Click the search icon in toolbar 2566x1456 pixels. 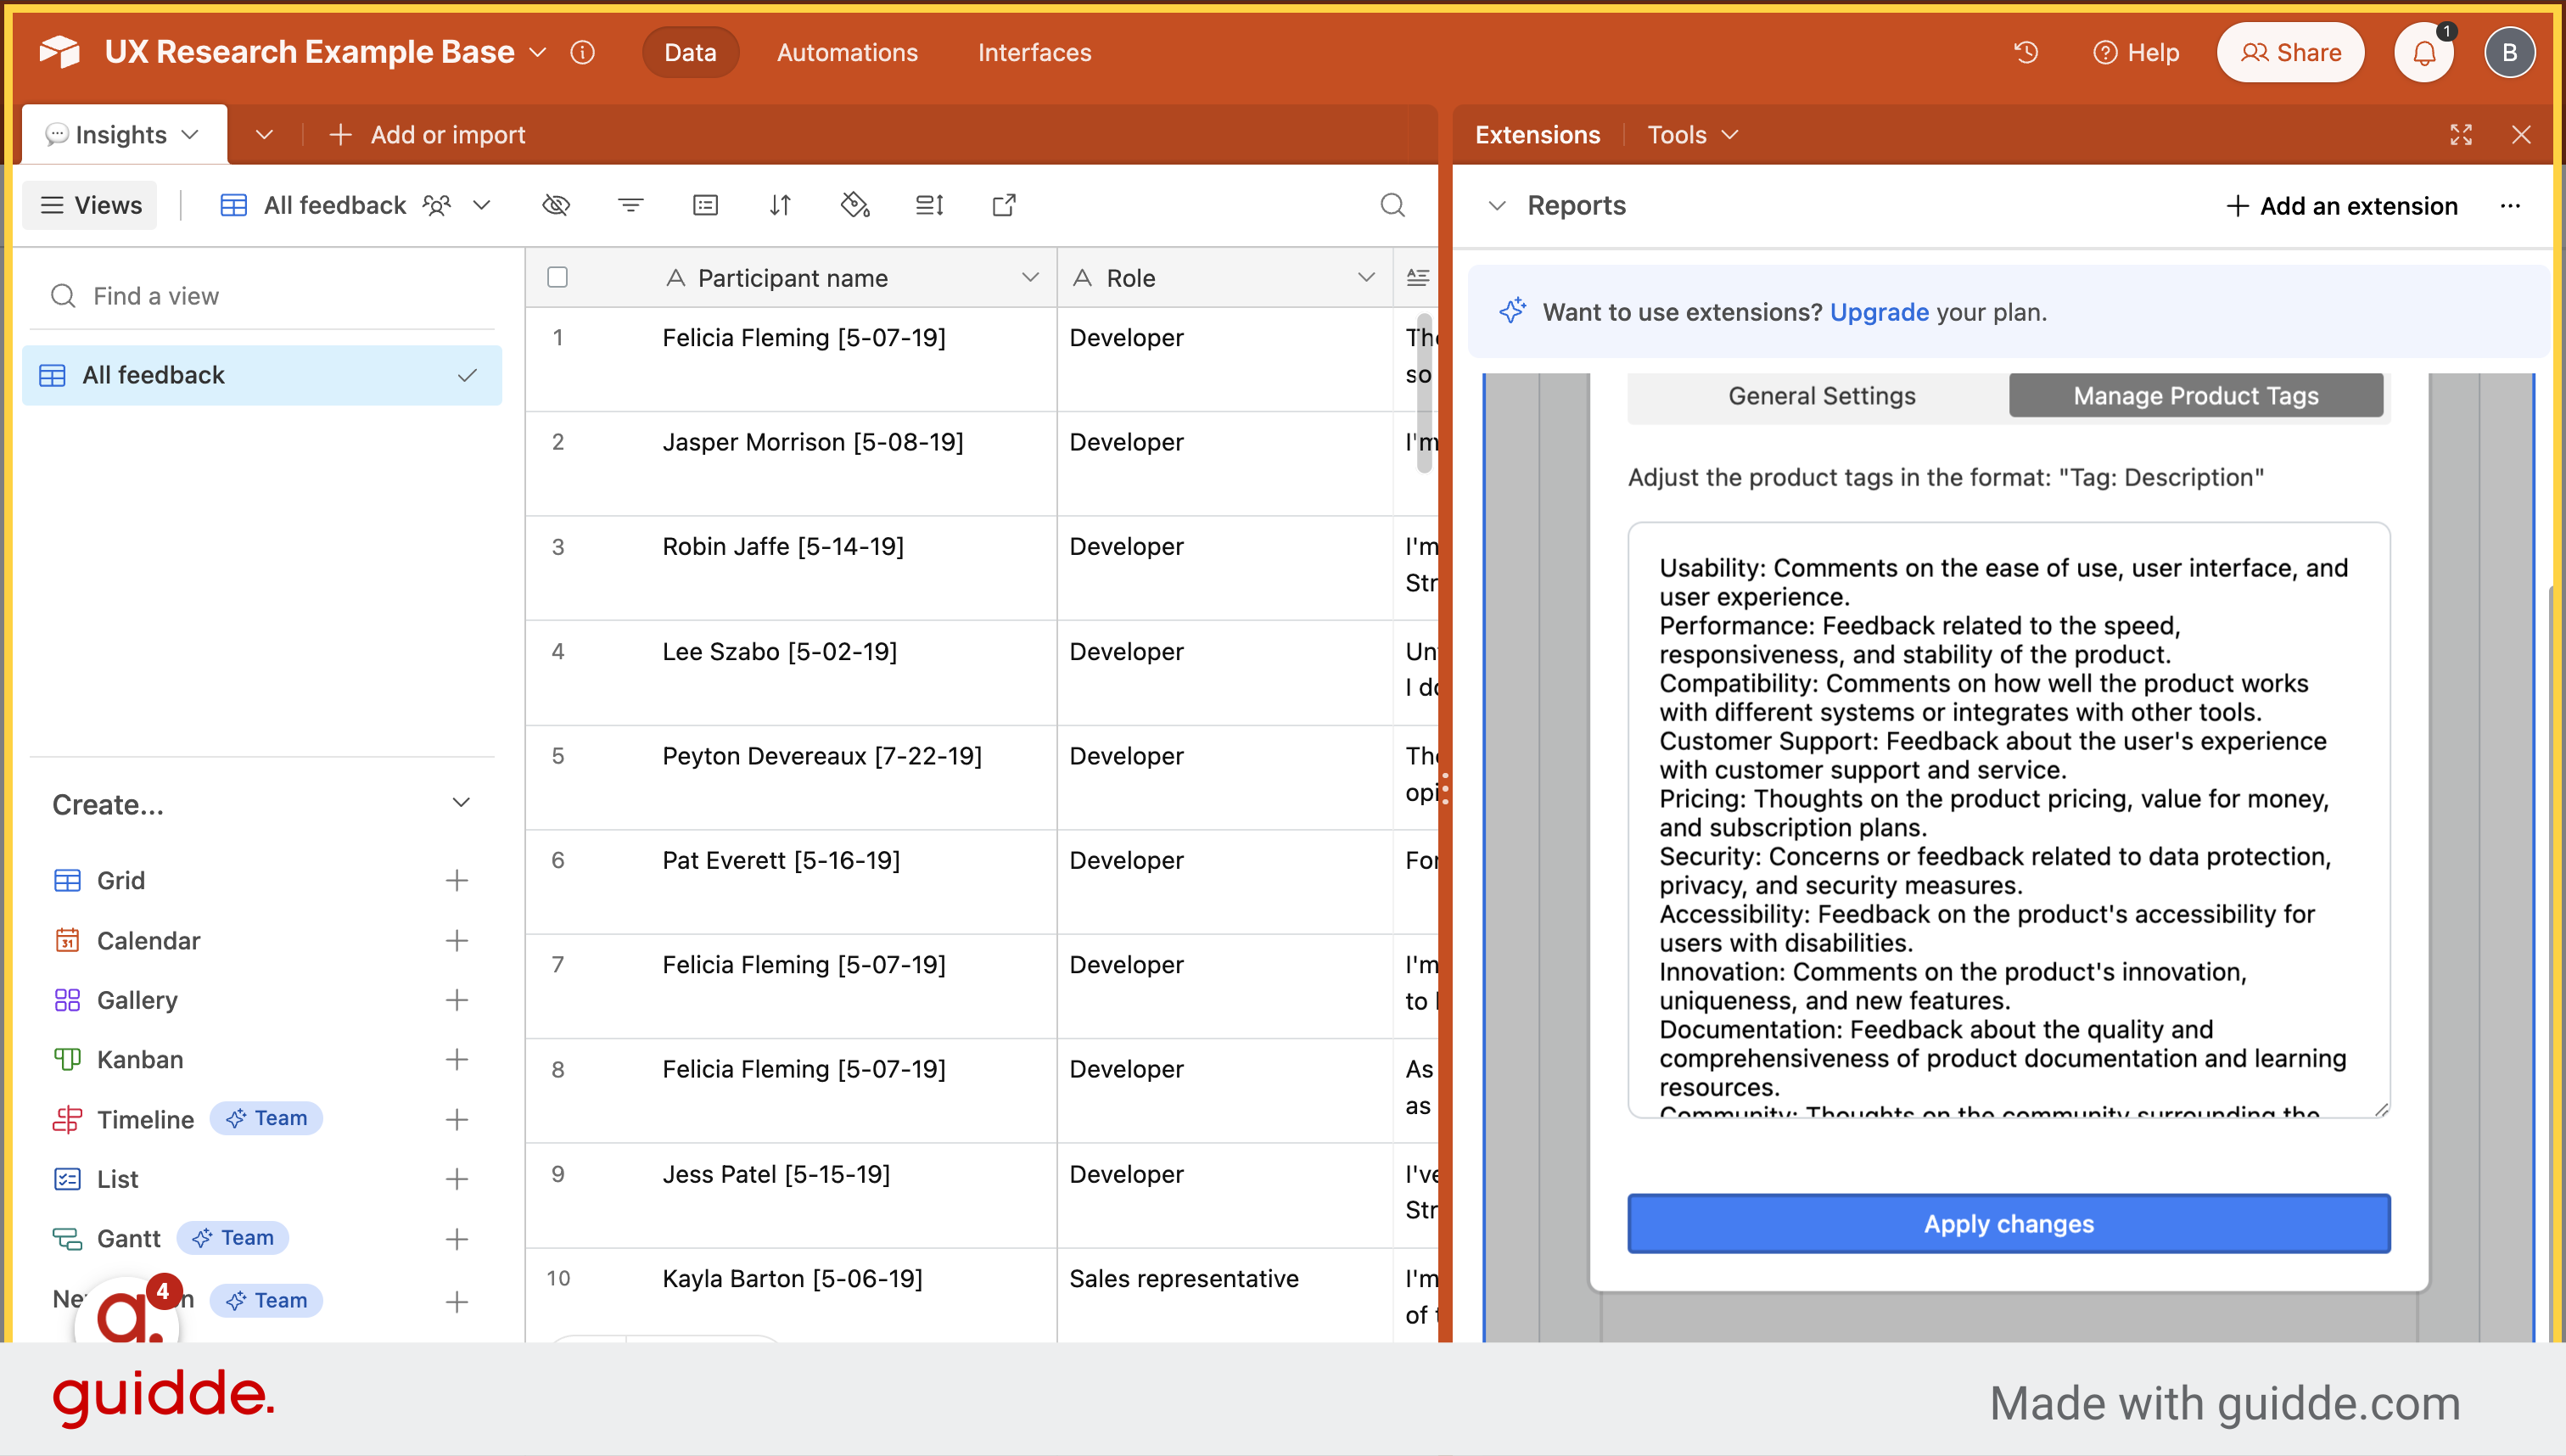(x=1394, y=204)
